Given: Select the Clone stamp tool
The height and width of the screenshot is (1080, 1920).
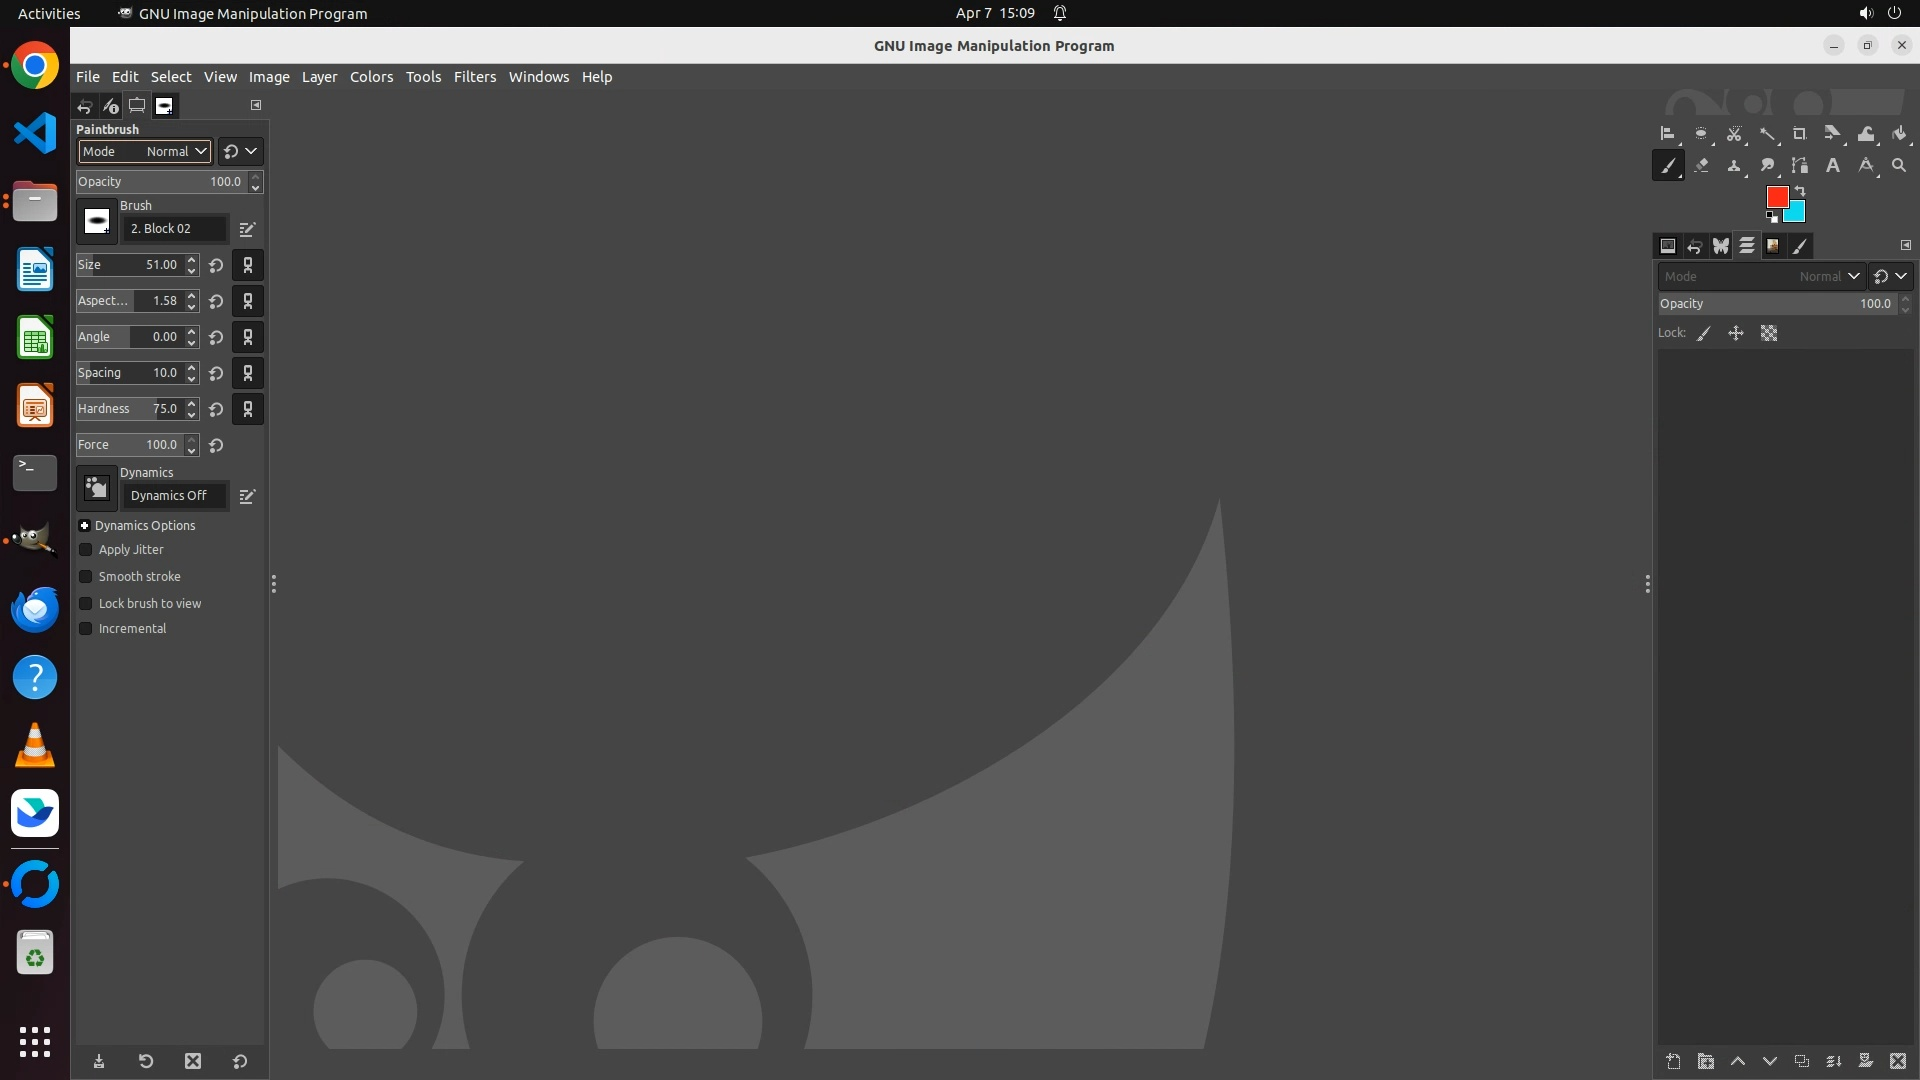Looking at the screenshot, I should 1734,166.
